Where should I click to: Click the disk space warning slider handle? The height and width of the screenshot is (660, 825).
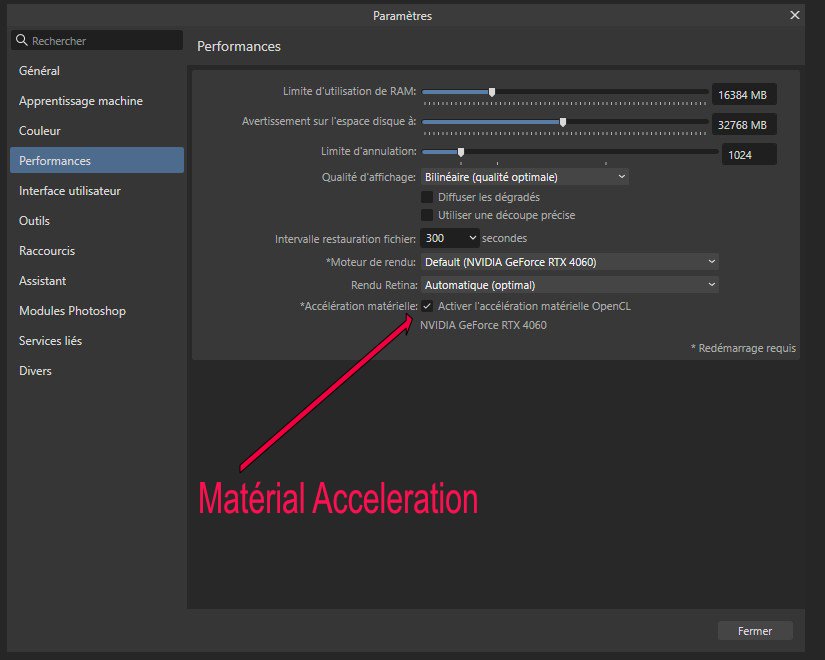(x=563, y=122)
